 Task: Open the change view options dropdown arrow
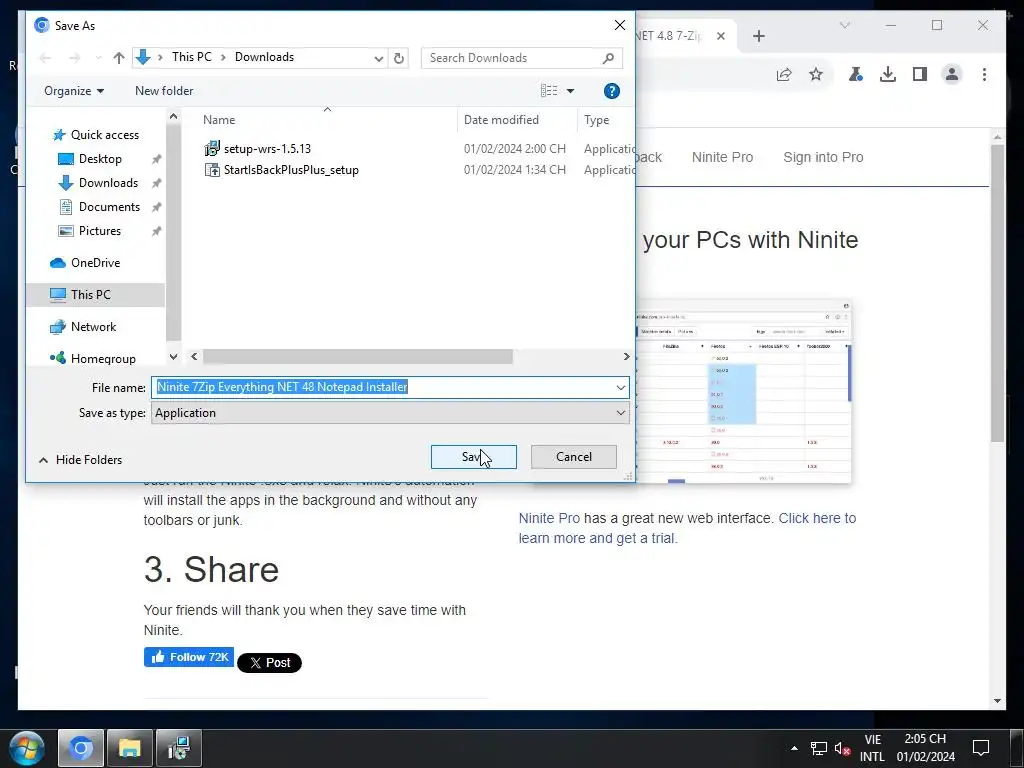570,91
